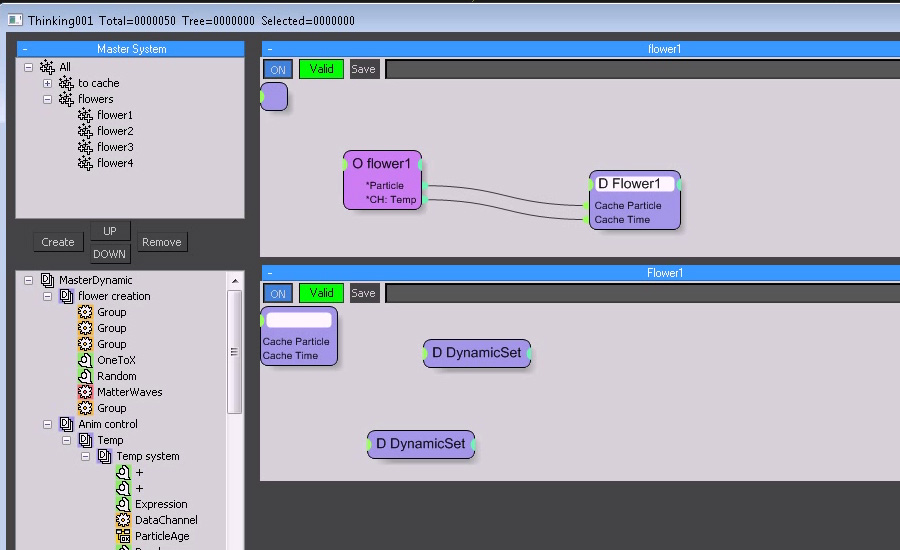Click the Expression operator icon

(123, 504)
